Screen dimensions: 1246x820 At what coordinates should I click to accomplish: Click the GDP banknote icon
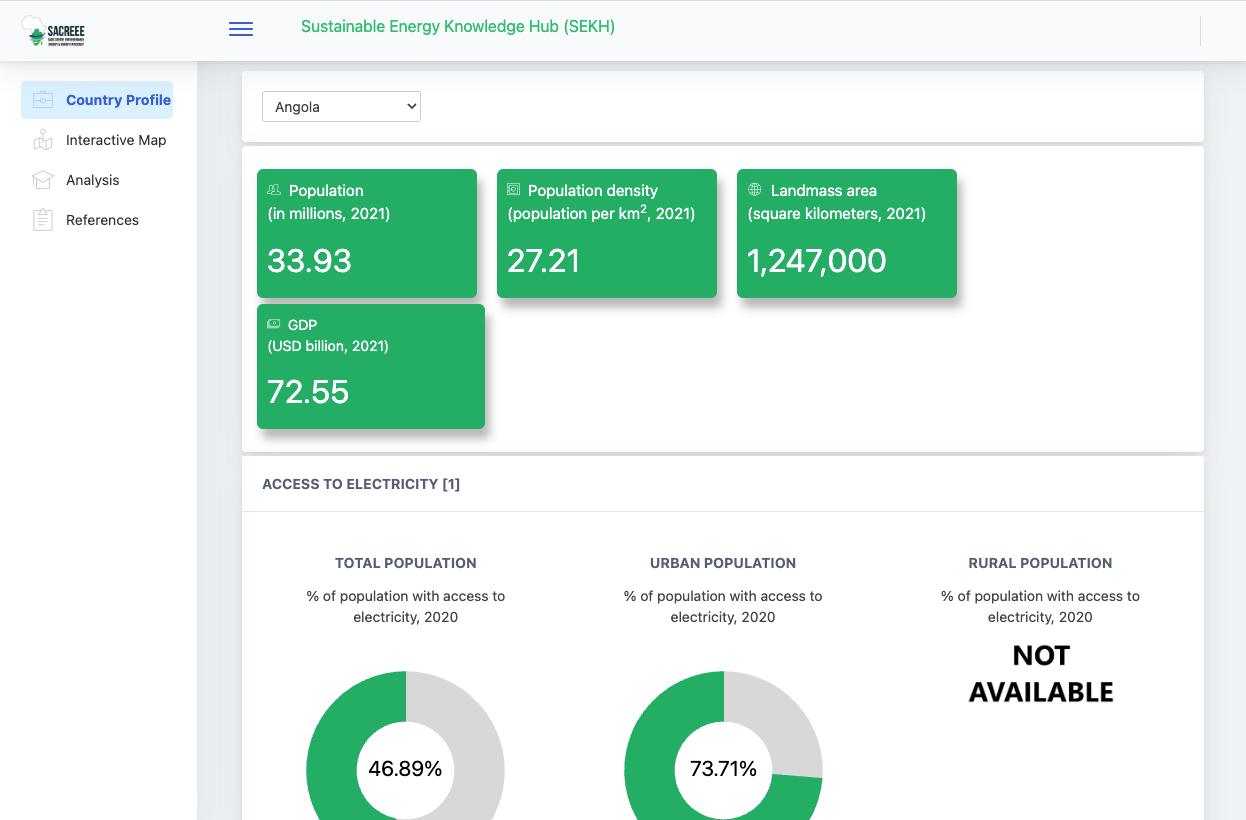tap(272, 323)
